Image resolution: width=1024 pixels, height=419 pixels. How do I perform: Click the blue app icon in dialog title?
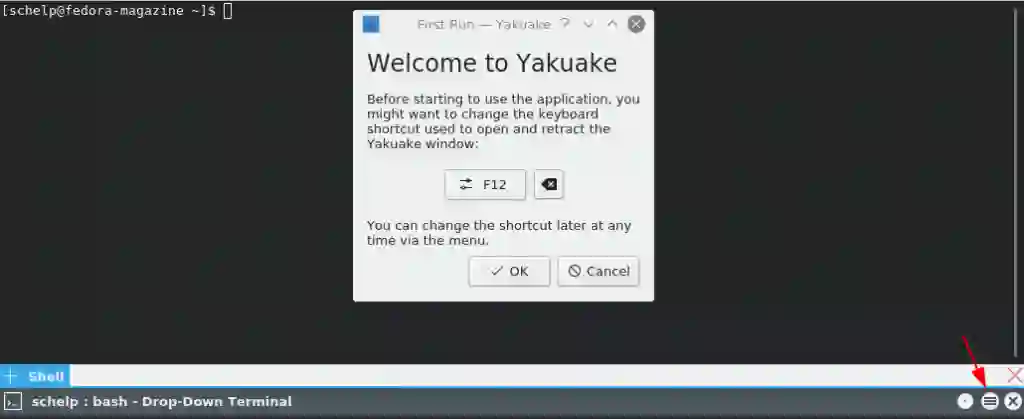371,24
